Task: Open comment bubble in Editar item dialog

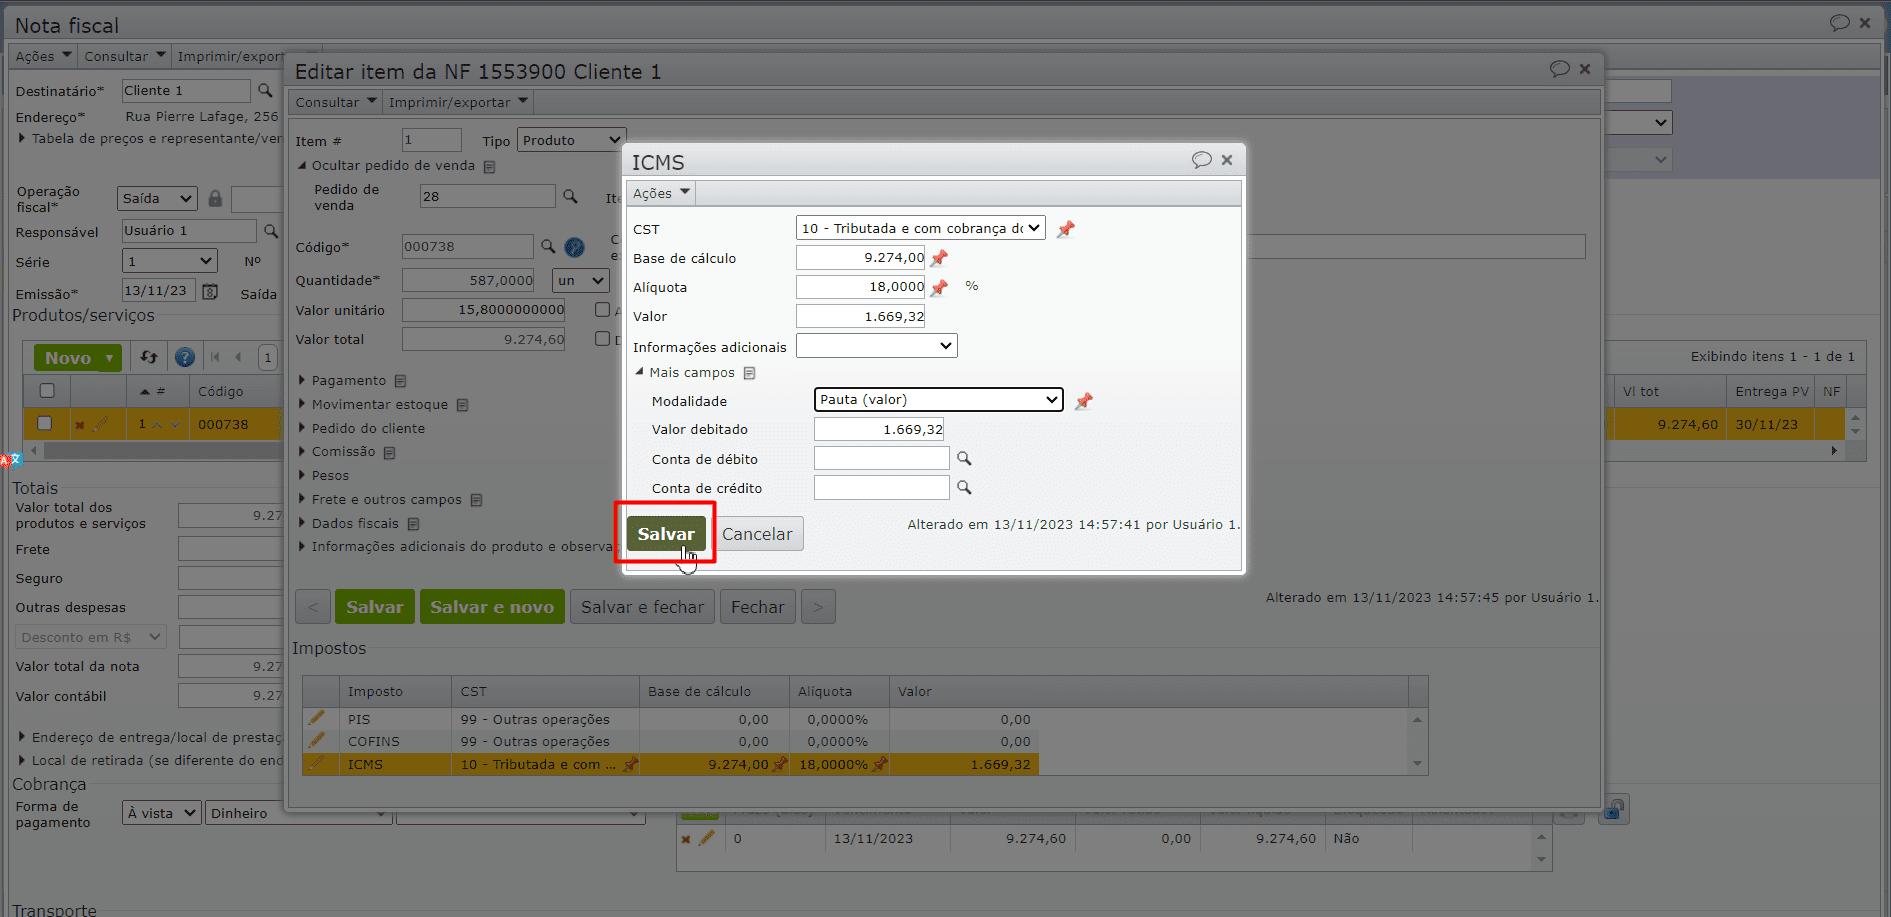Action: coord(1559,69)
